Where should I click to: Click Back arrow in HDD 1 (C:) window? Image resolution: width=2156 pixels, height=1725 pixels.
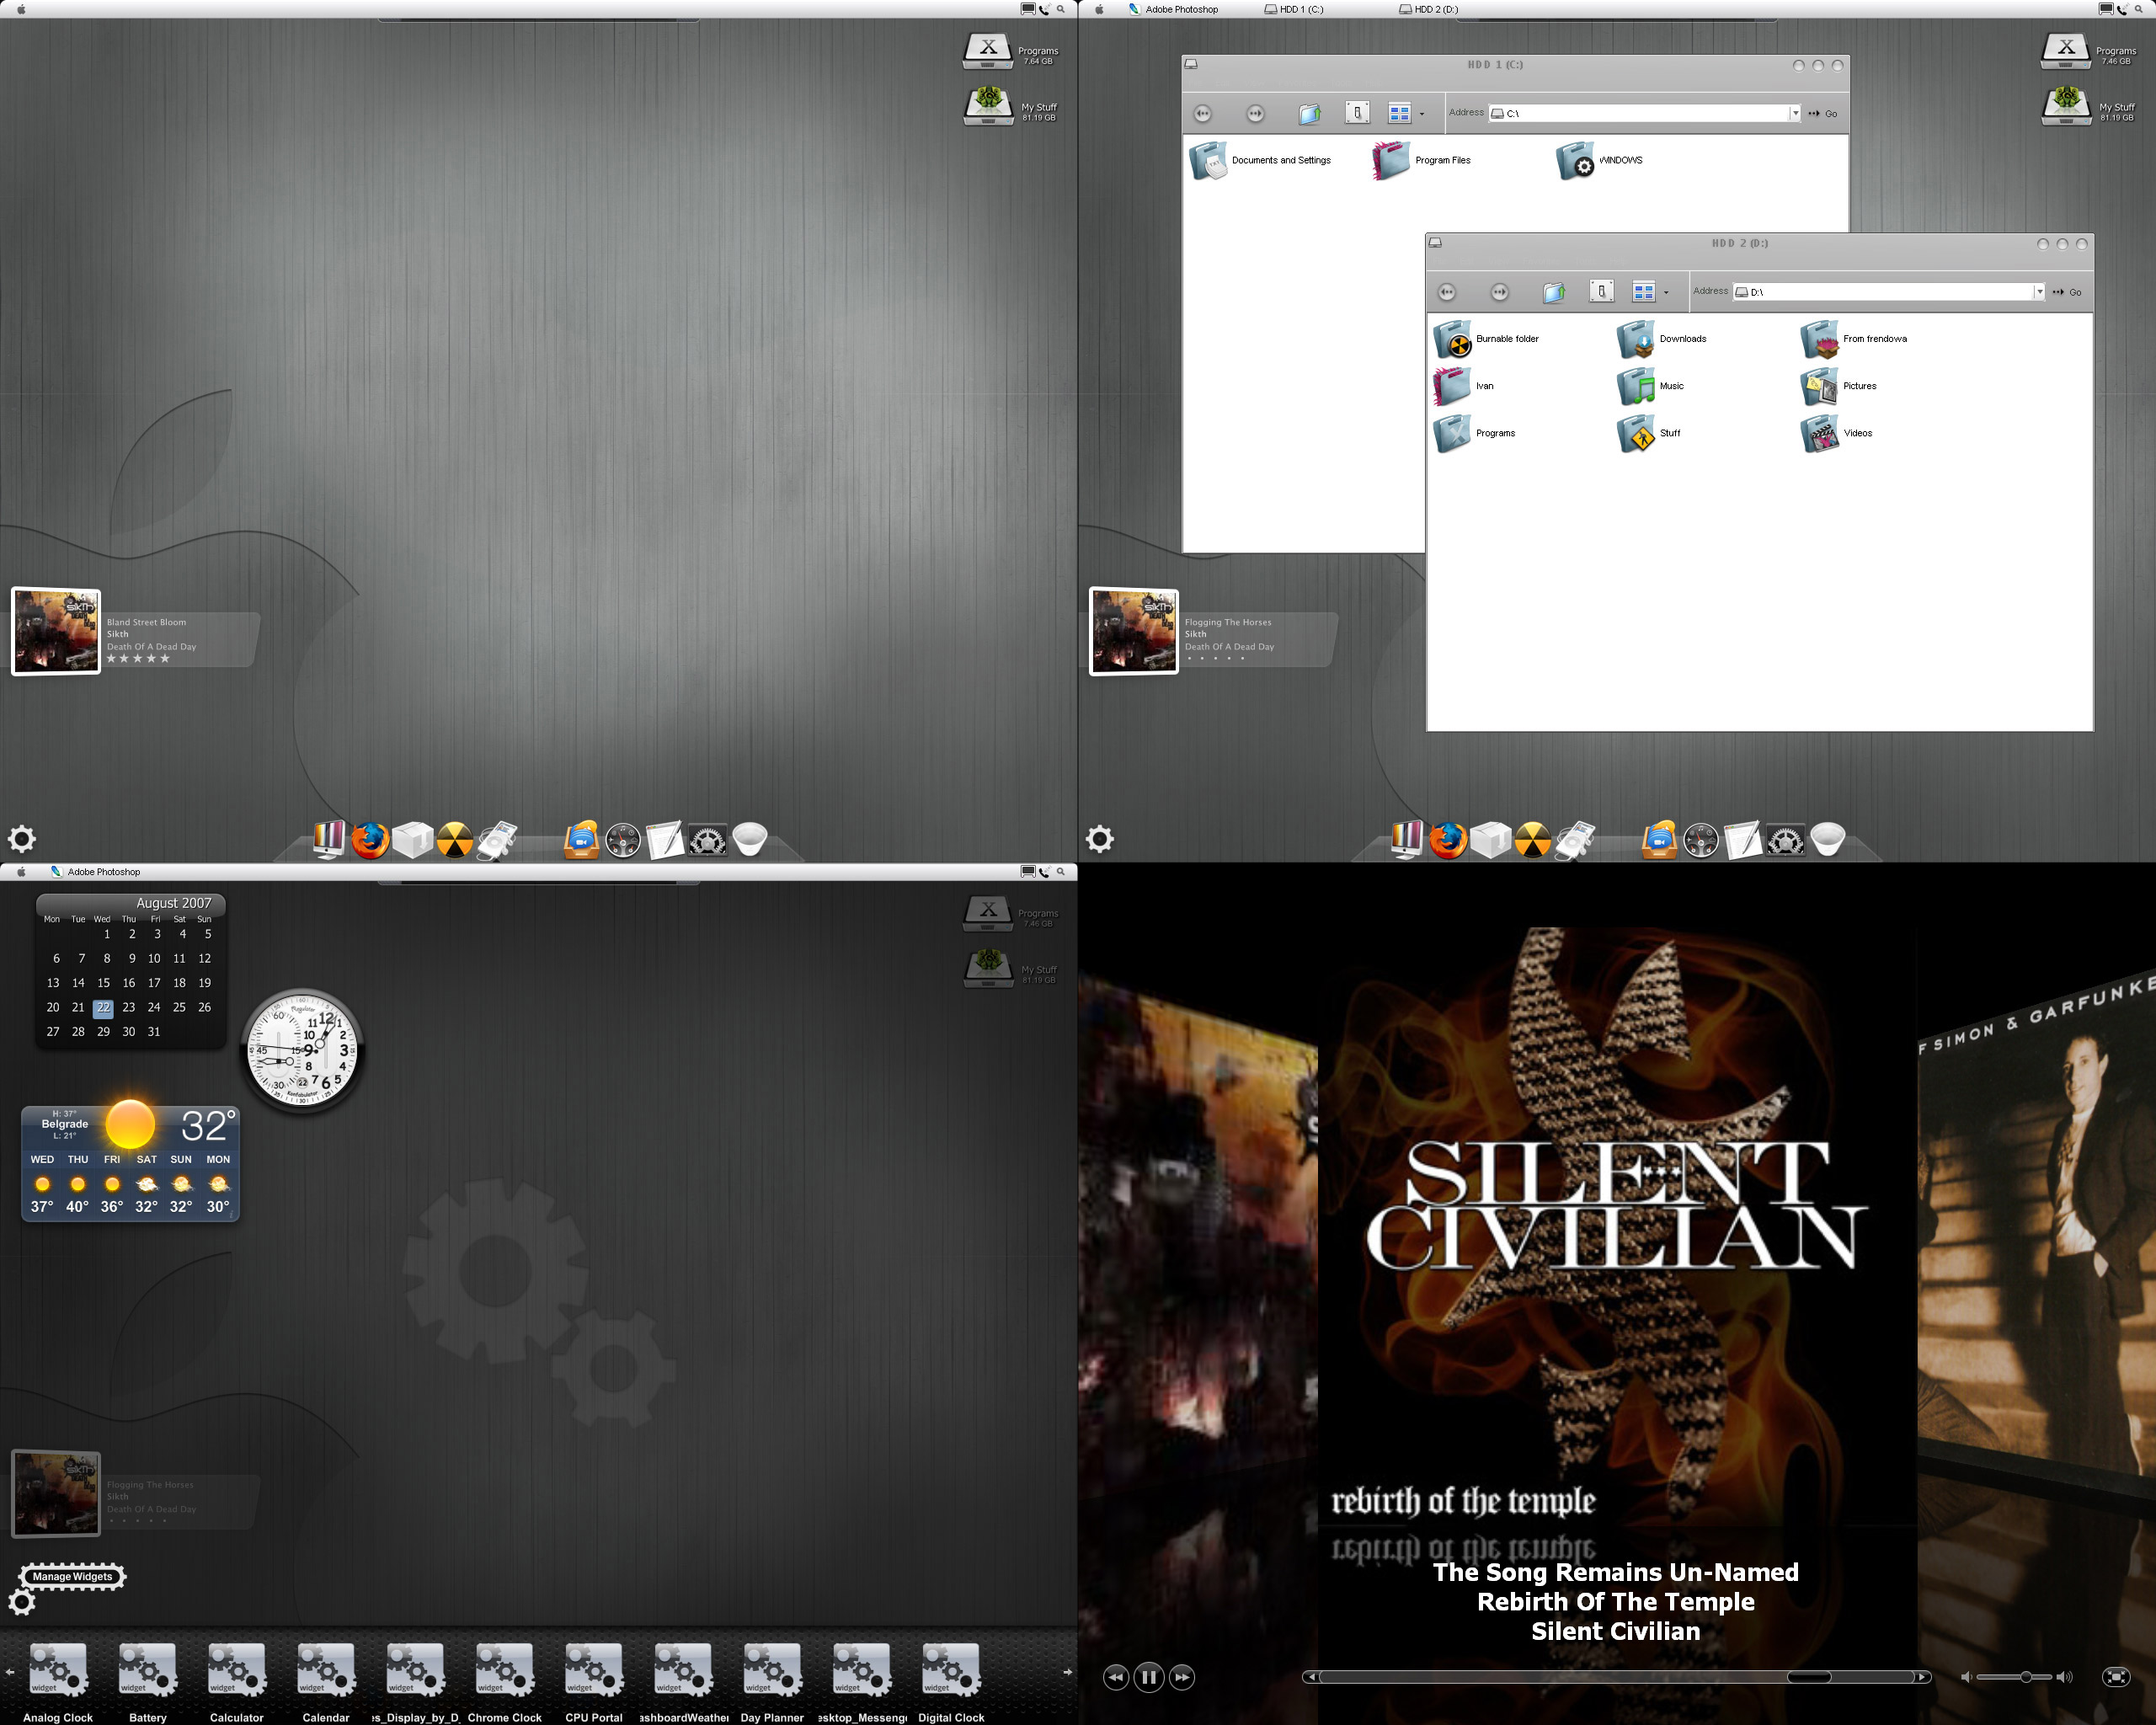pos(1203,114)
